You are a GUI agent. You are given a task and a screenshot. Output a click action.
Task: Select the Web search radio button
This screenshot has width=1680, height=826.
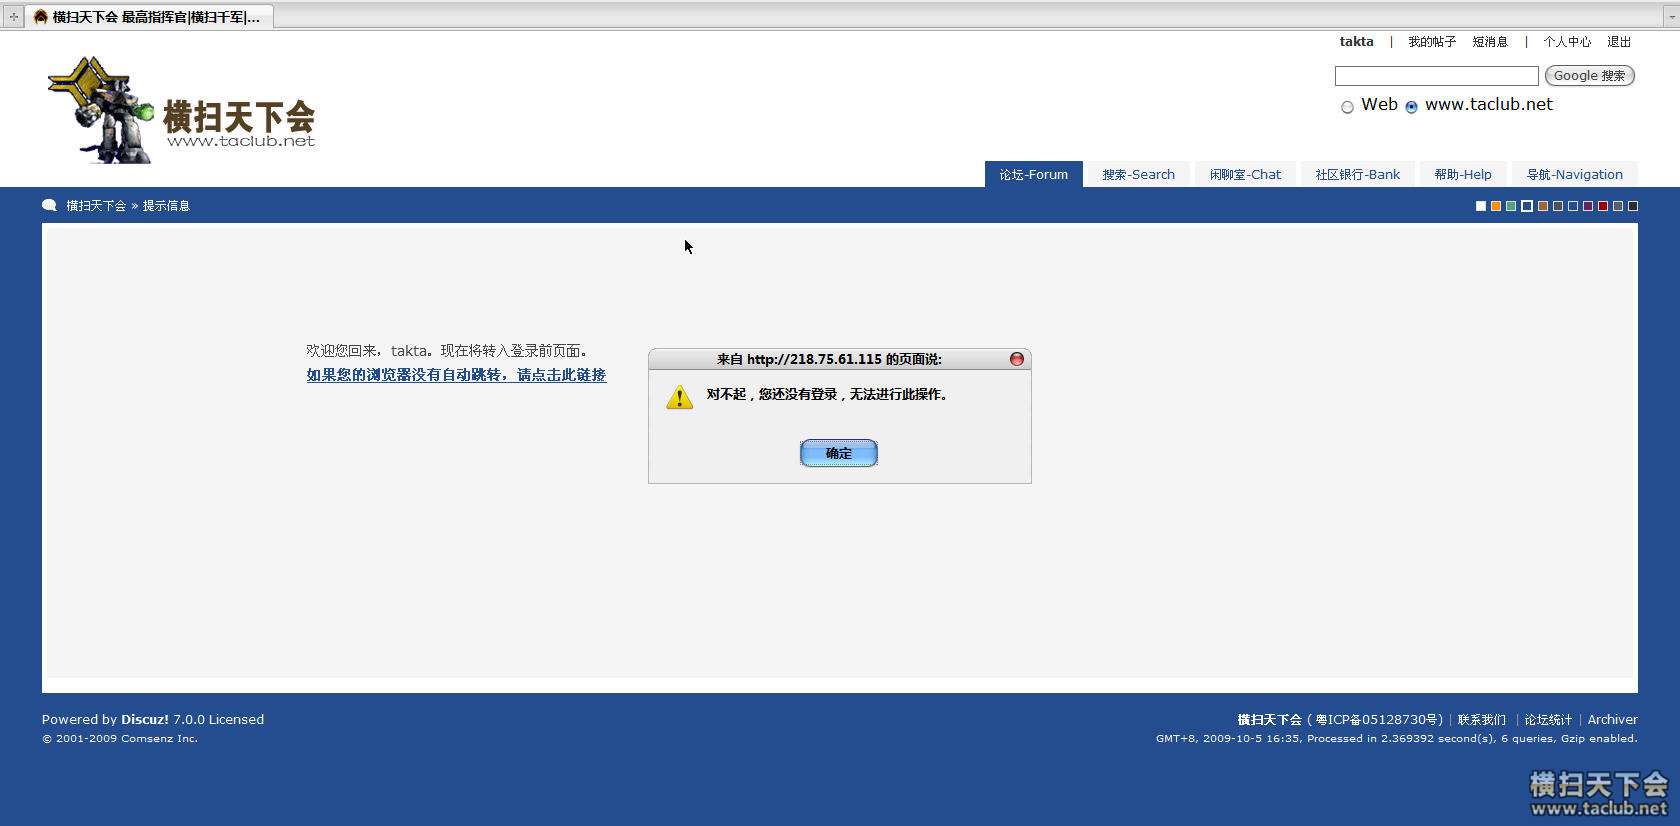point(1347,107)
